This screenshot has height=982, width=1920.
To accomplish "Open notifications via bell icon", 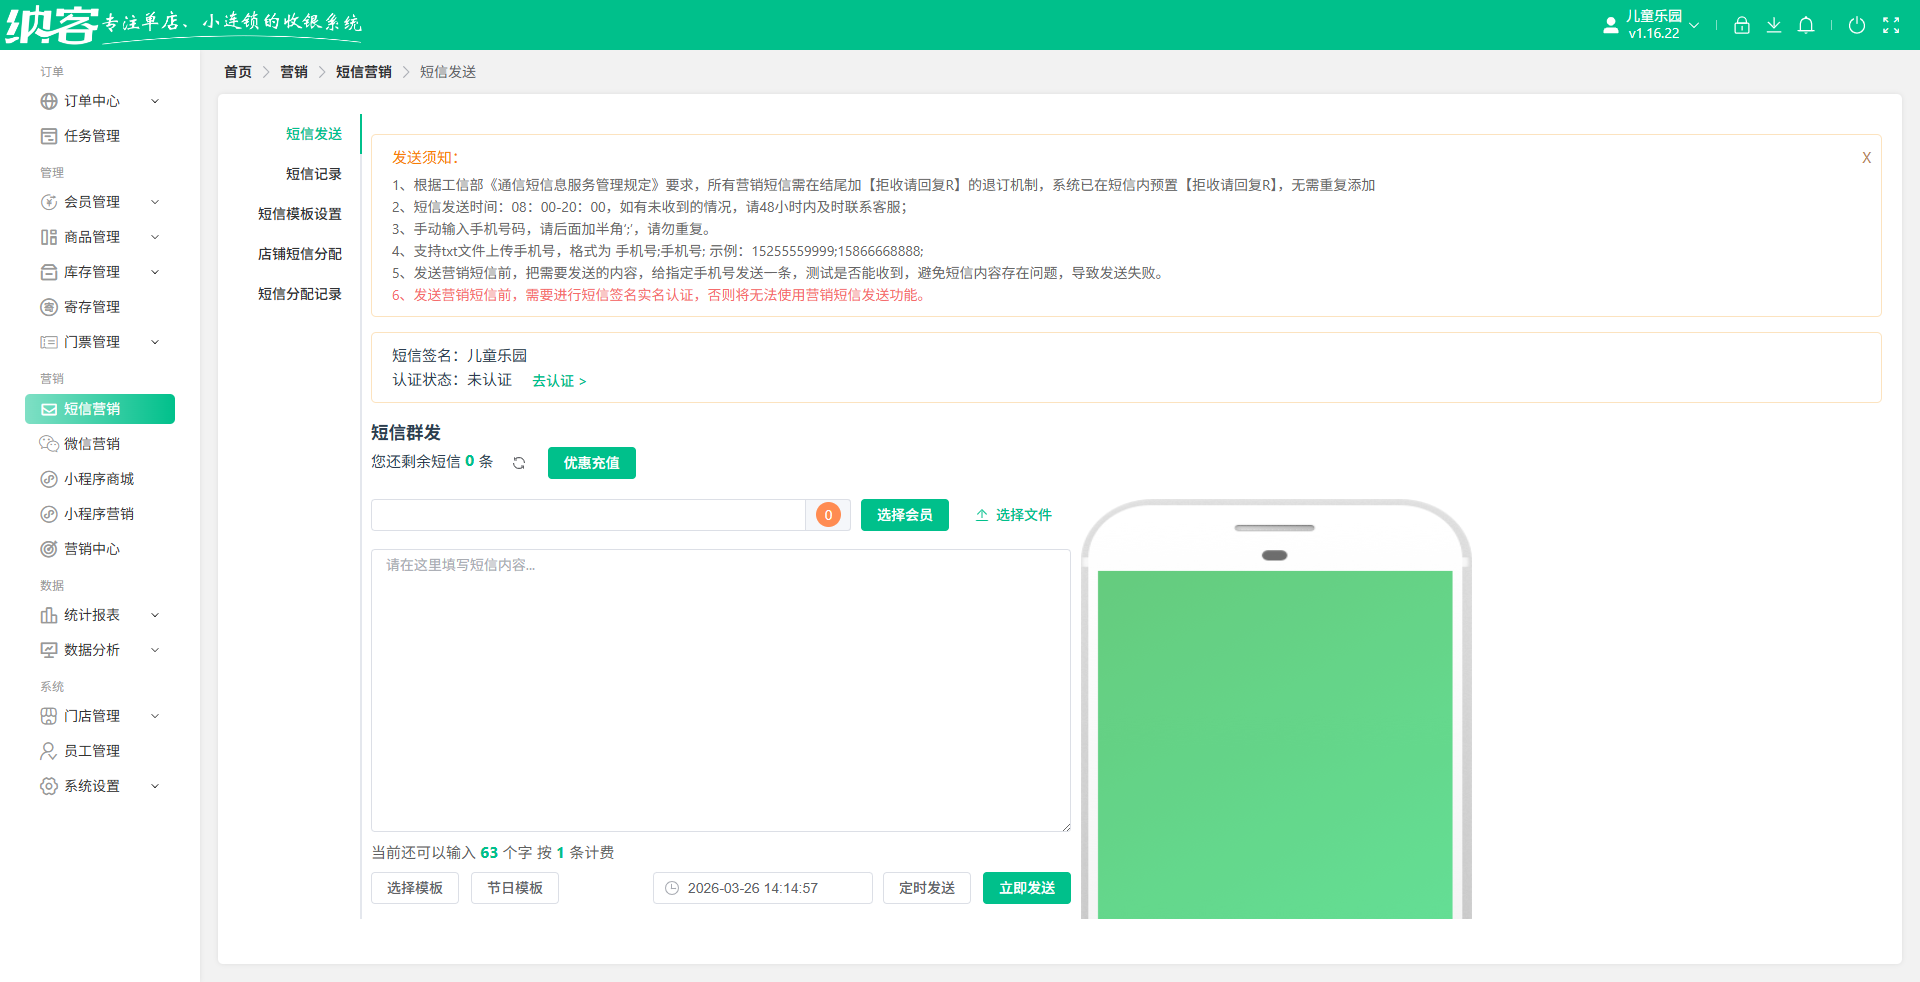I will tap(1806, 25).
